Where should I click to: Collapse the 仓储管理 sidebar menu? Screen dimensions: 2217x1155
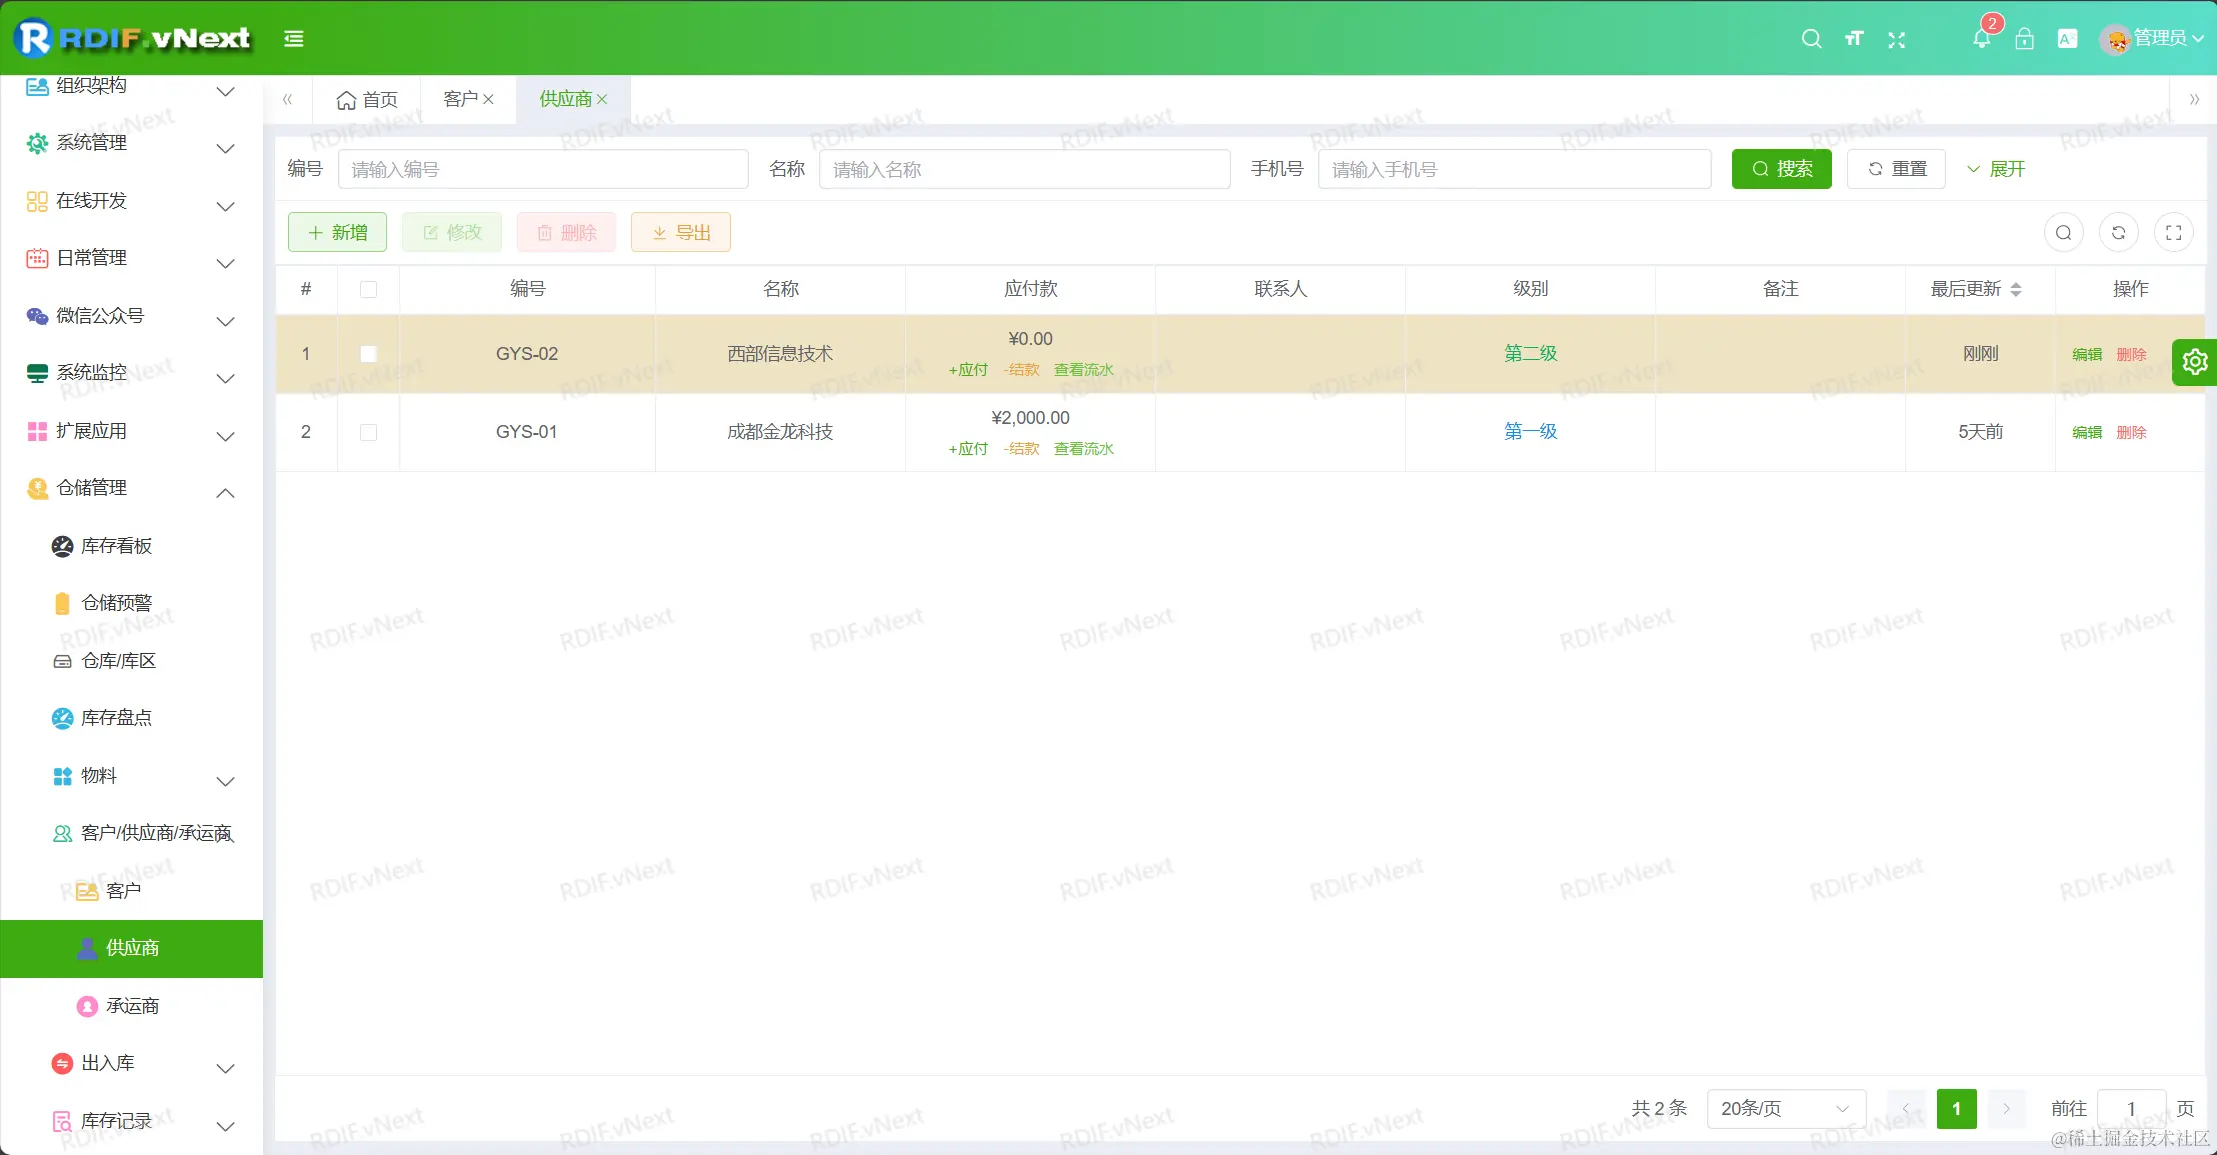[130, 488]
